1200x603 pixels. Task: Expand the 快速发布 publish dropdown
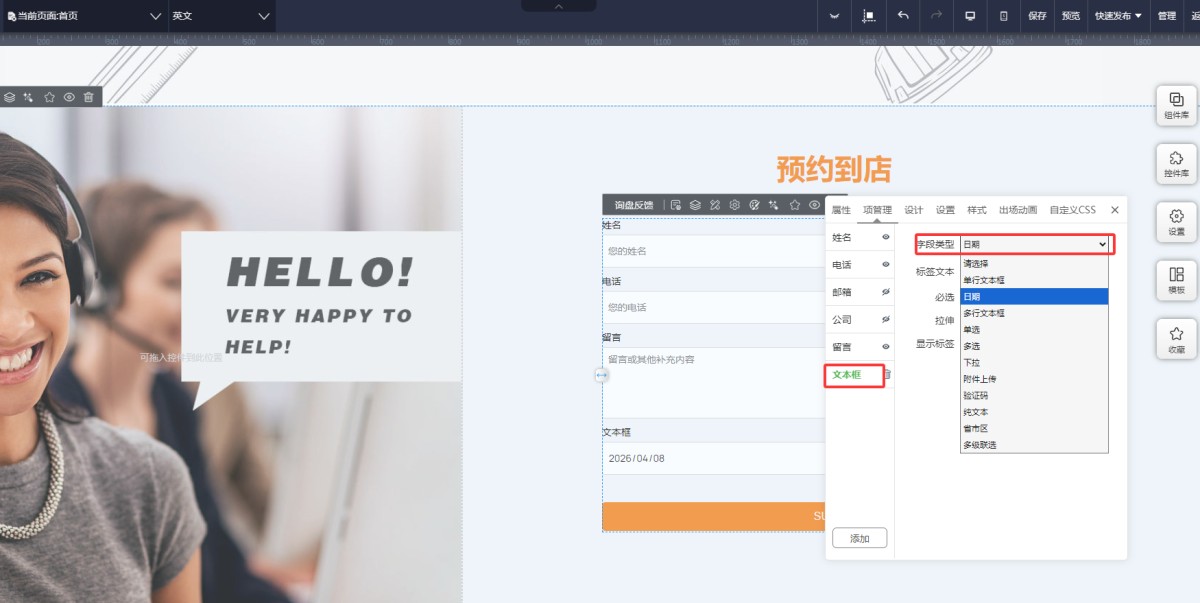[x=1118, y=16]
